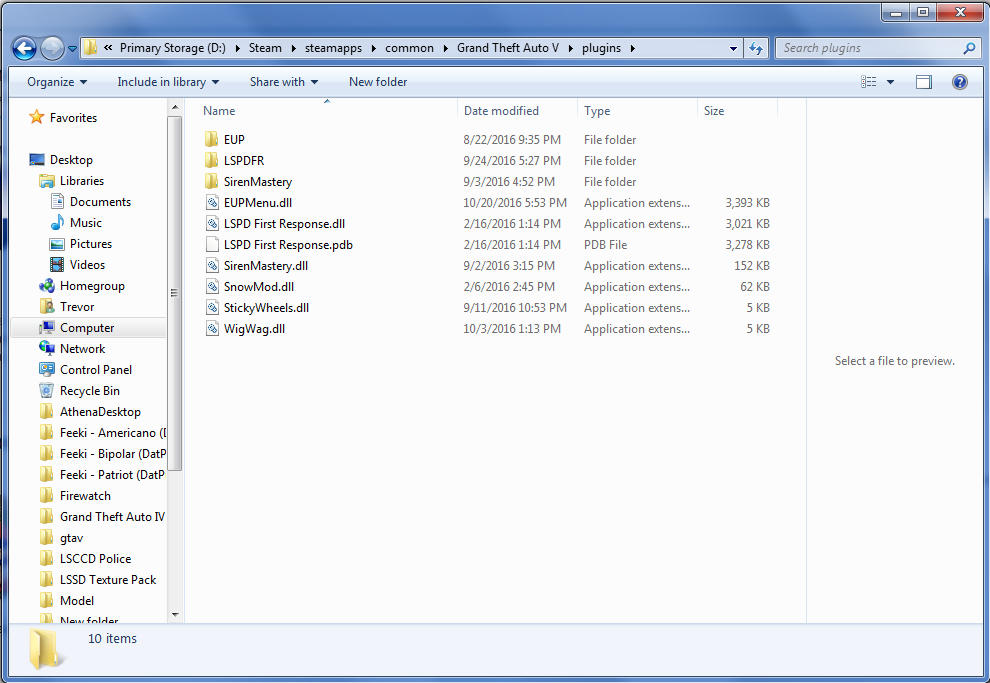Select the WigWag.dll file name
Screen dimensions: 990x683
[x=254, y=329]
